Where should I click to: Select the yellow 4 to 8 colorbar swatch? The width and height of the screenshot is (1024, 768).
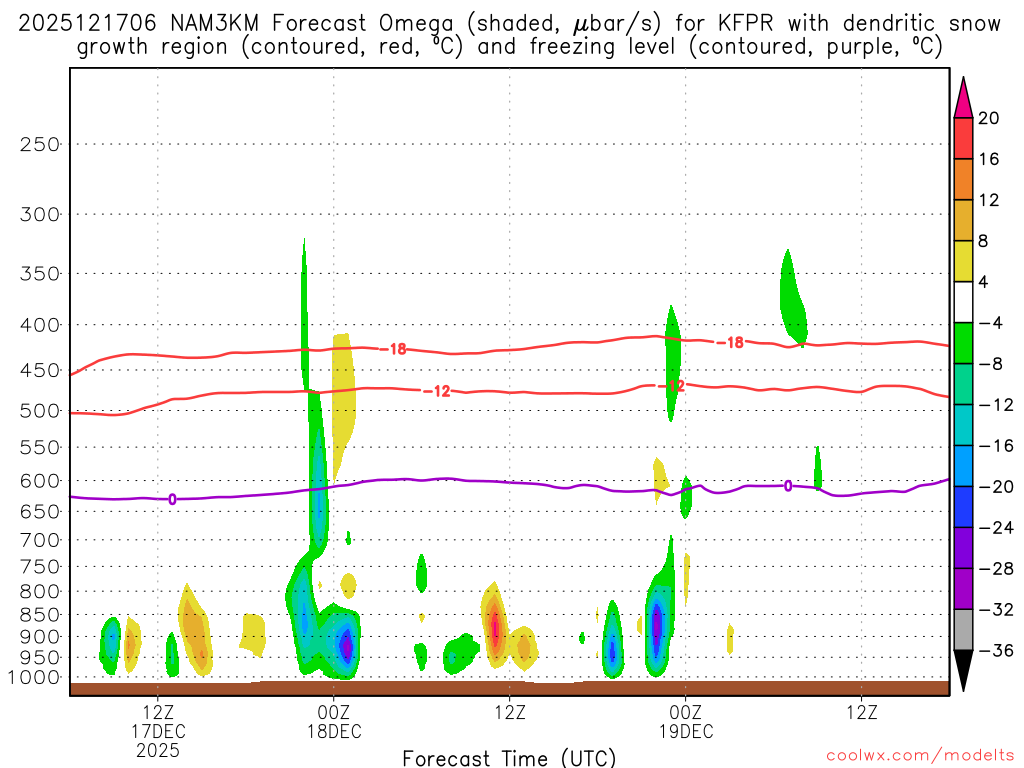[x=963, y=261]
